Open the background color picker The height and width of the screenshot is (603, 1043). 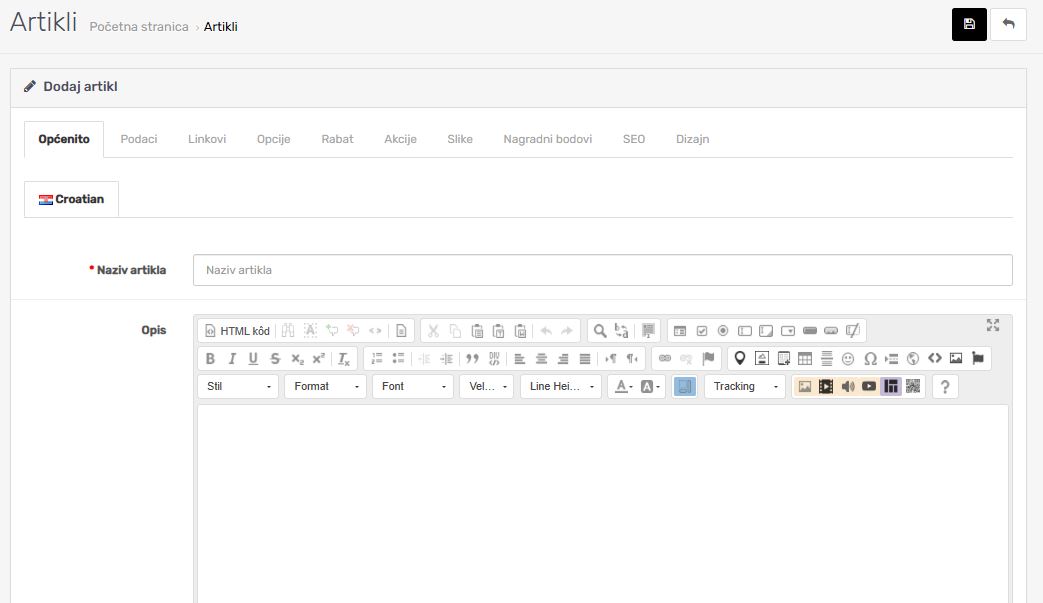click(650, 386)
